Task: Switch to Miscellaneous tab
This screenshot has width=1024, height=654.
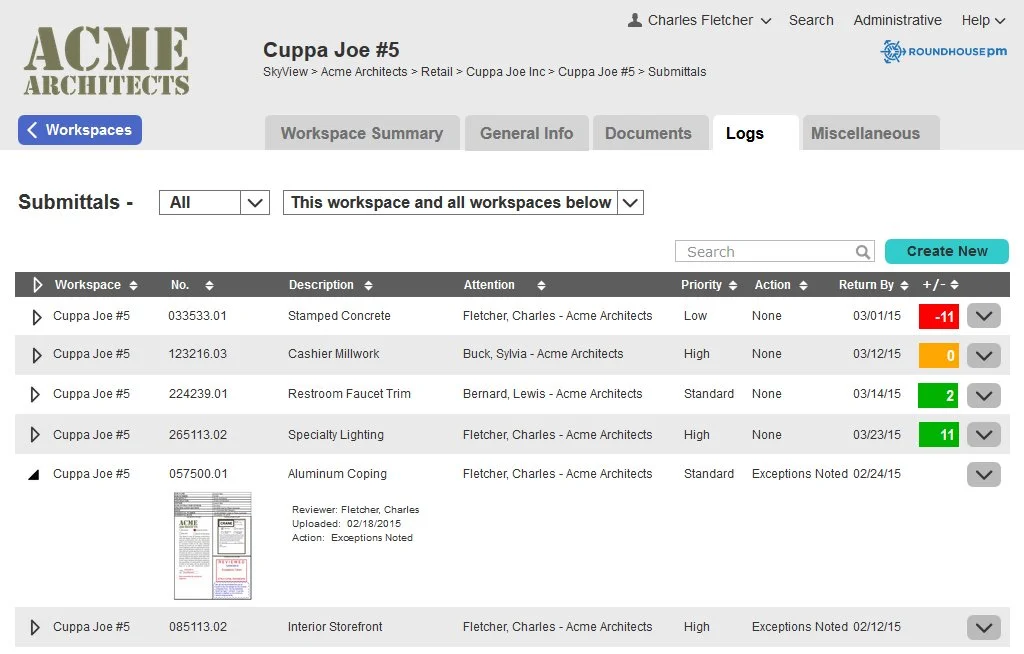Action: pyautogui.click(x=871, y=133)
